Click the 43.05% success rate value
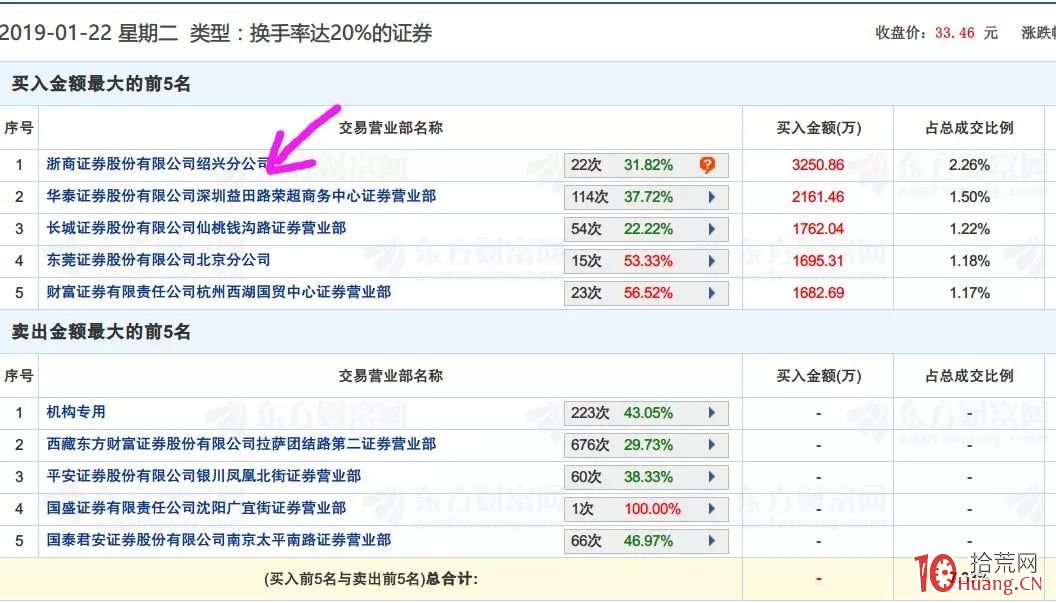Viewport: 1056px width, 603px height. tap(649, 412)
